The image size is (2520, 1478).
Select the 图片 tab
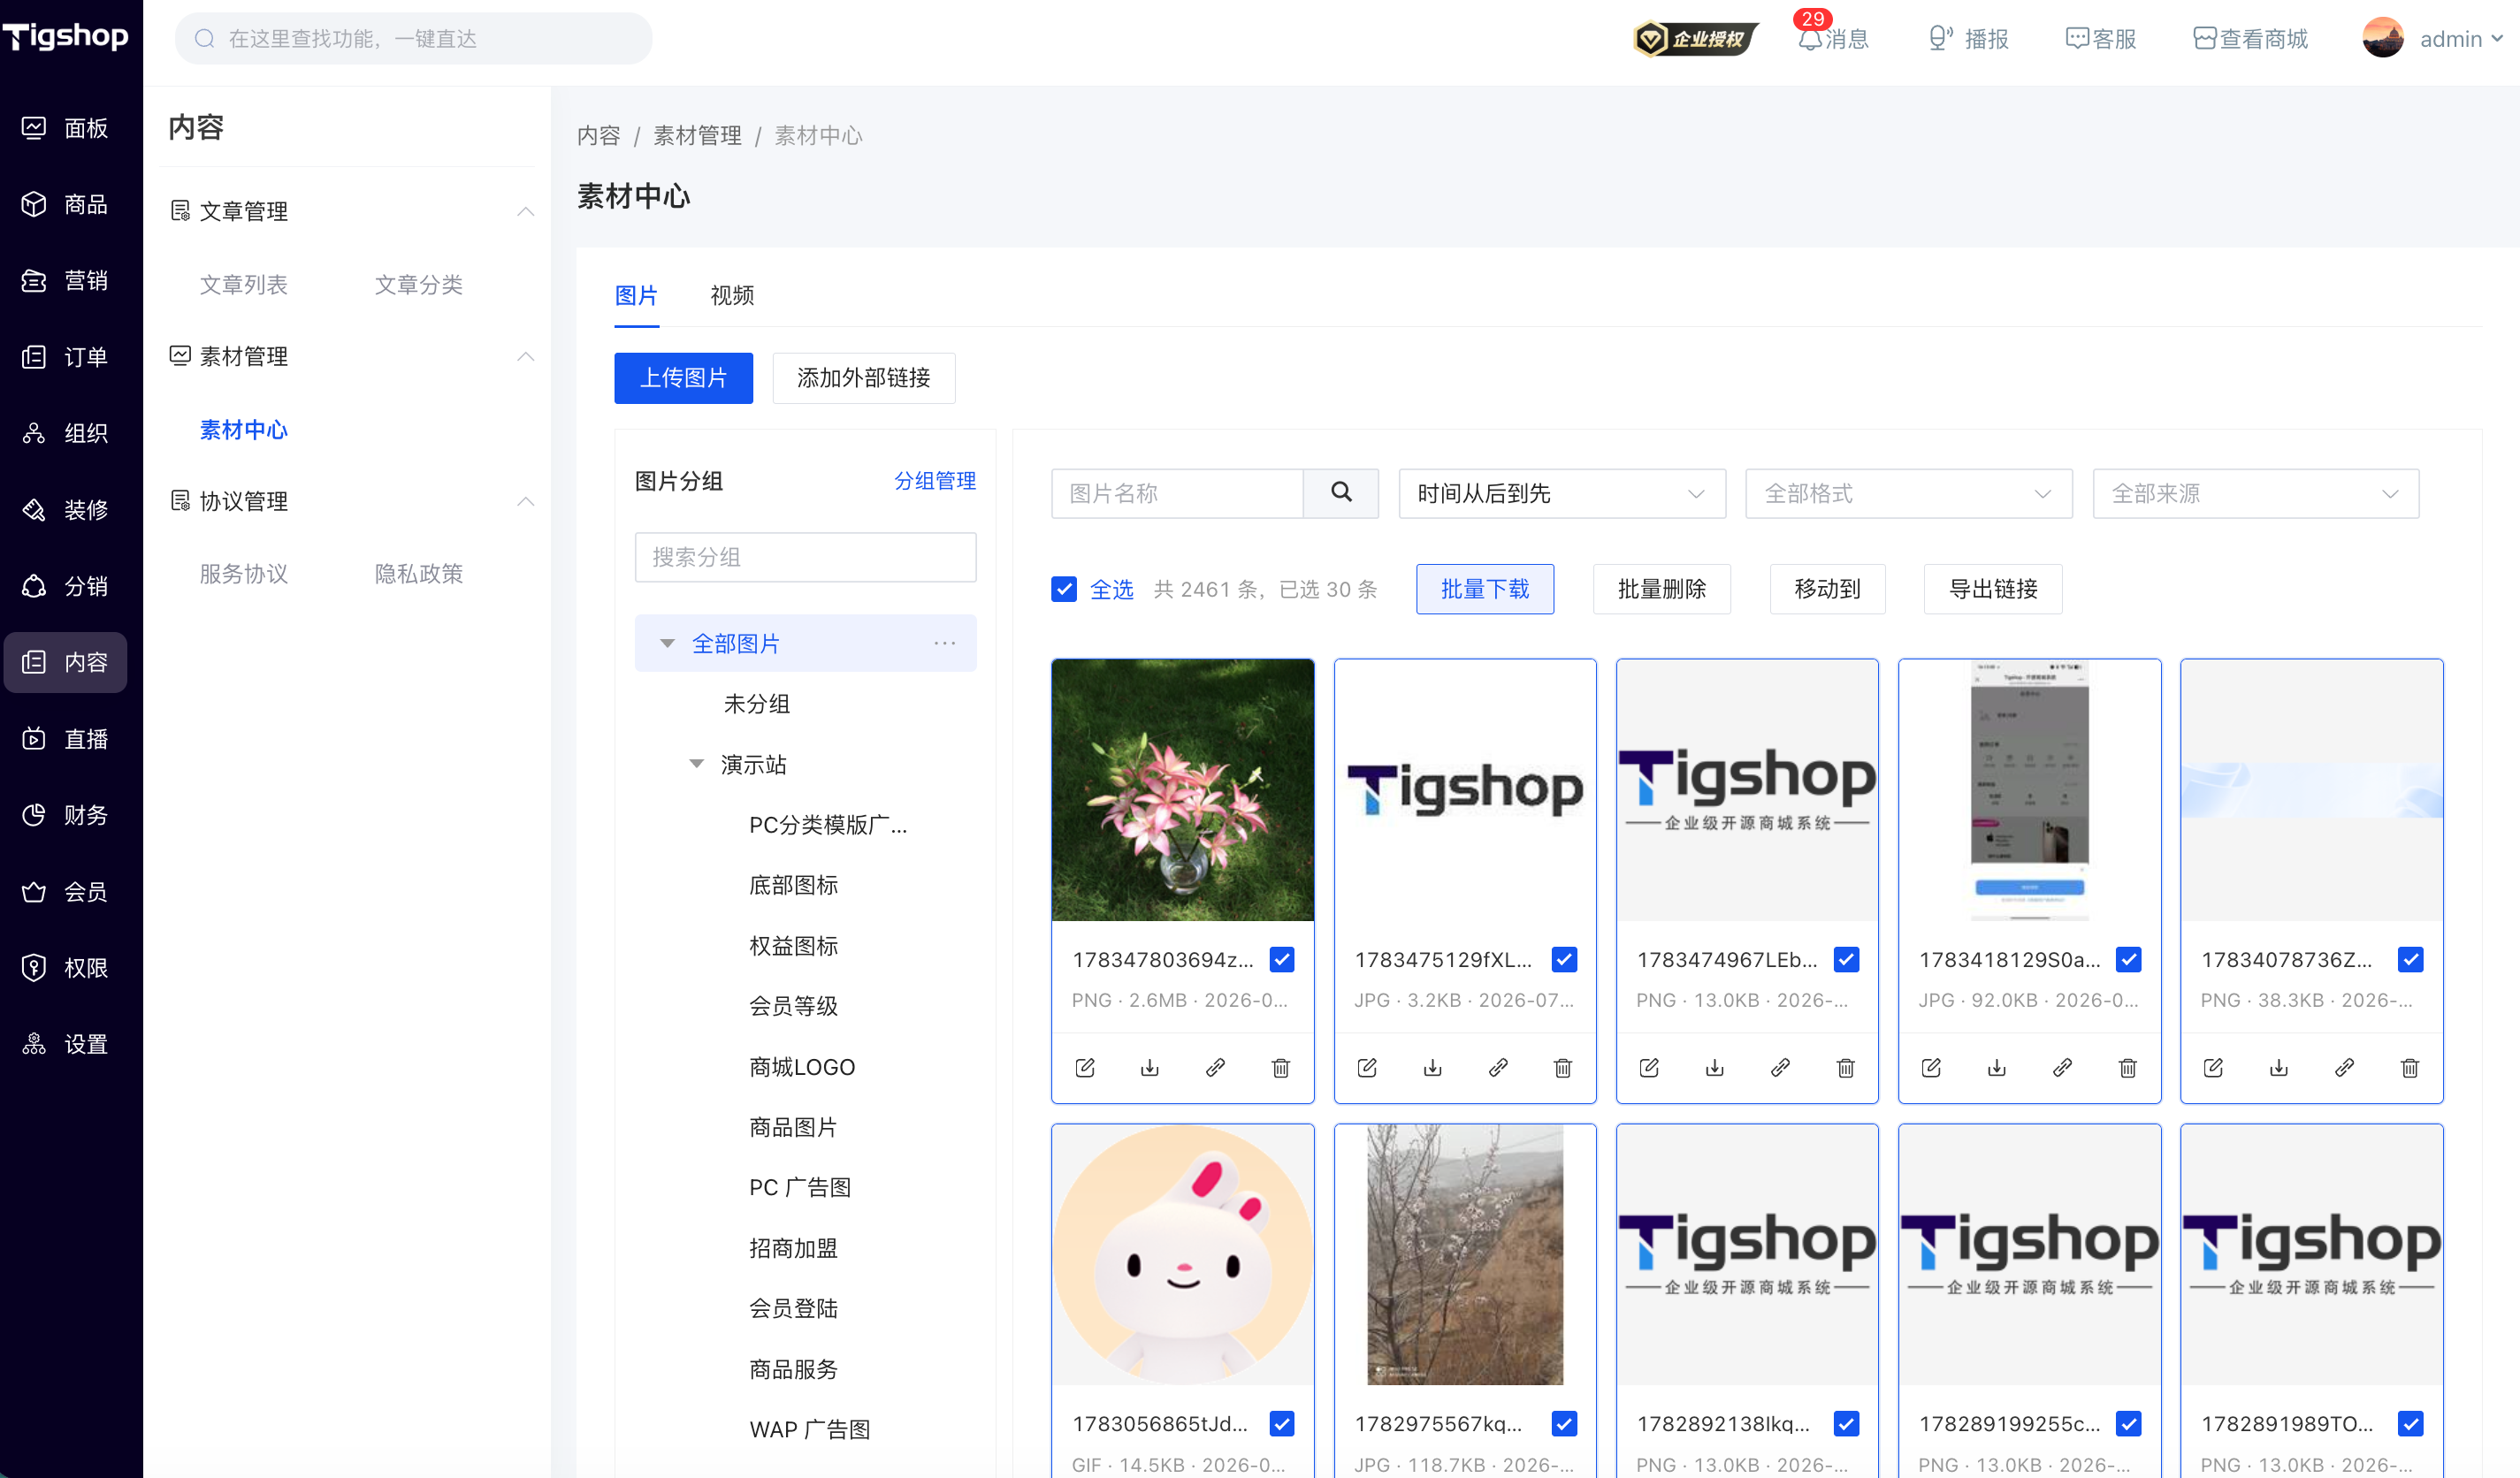(636, 295)
